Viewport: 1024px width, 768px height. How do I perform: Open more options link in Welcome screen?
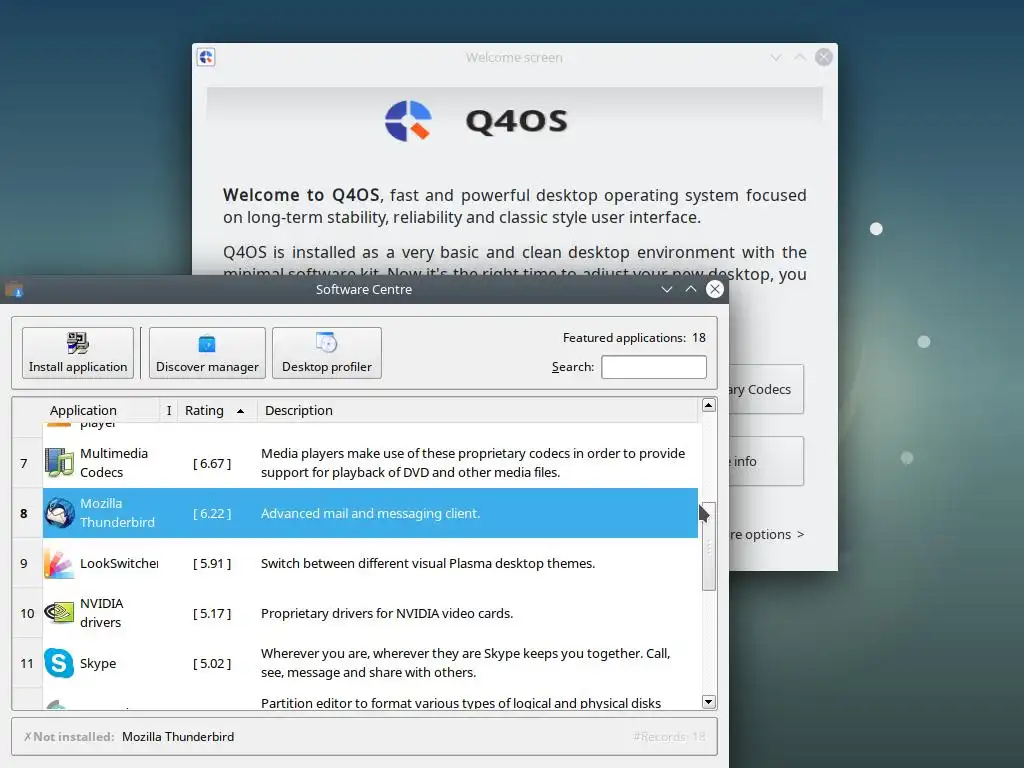click(x=767, y=534)
